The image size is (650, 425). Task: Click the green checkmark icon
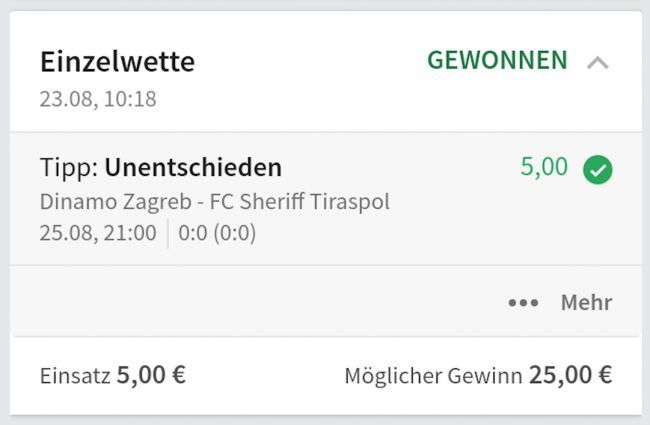point(597,170)
